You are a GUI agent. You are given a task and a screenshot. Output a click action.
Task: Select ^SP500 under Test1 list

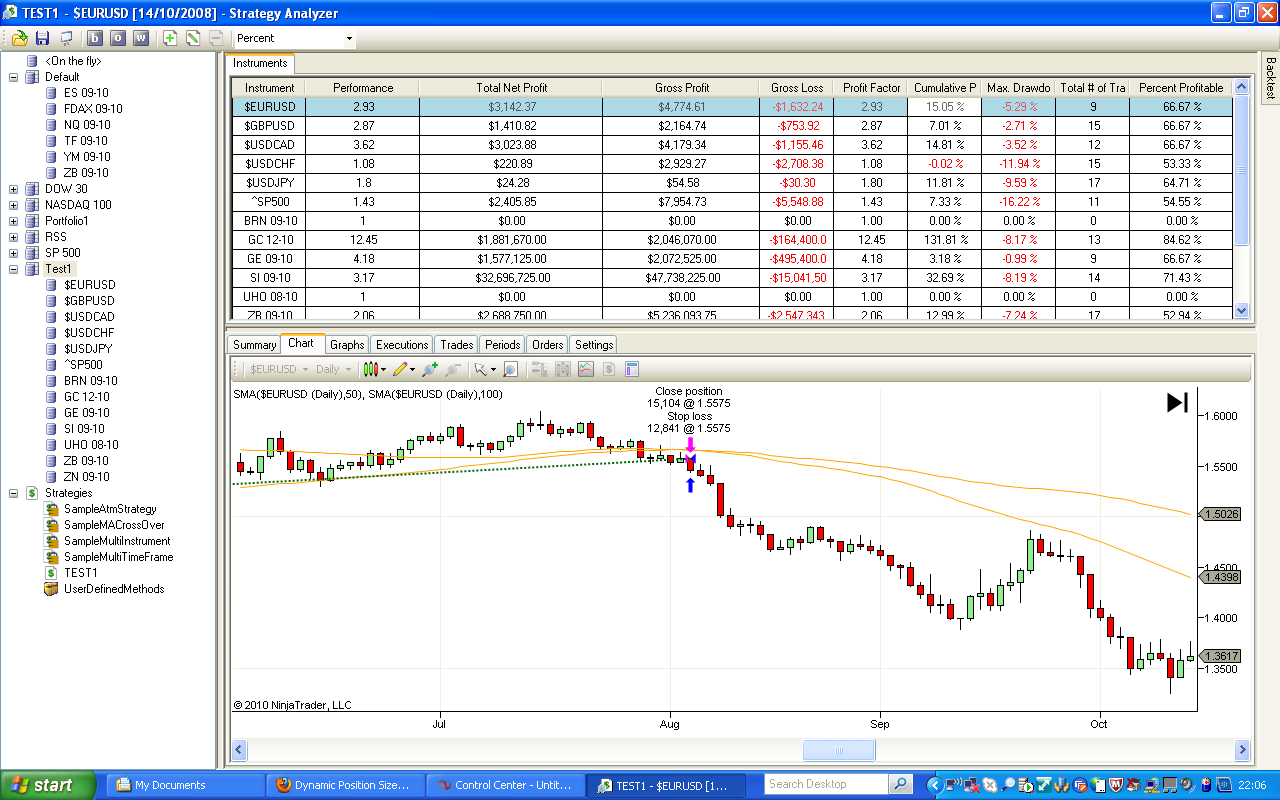(x=82, y=365)
